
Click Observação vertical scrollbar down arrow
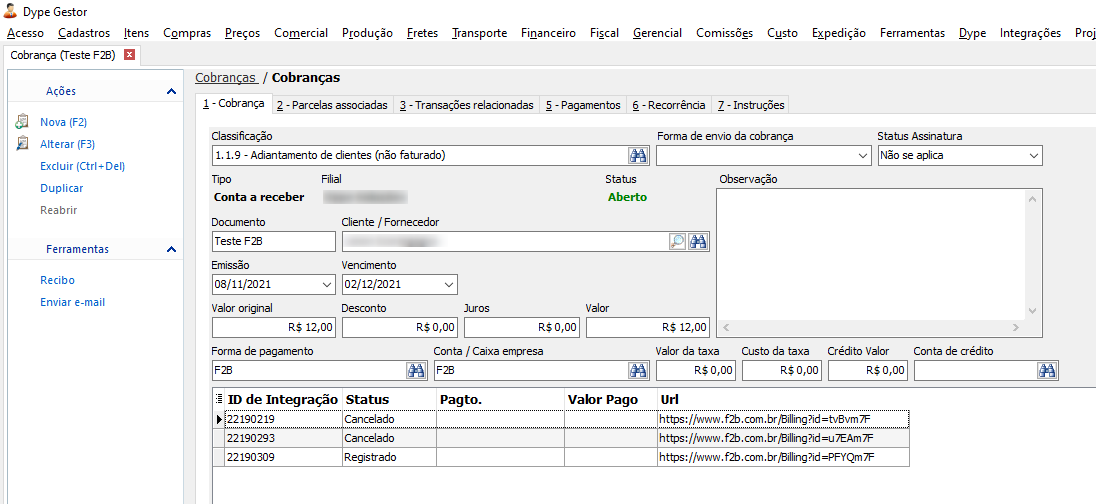pyautogui.click(x=1032, y=311)
